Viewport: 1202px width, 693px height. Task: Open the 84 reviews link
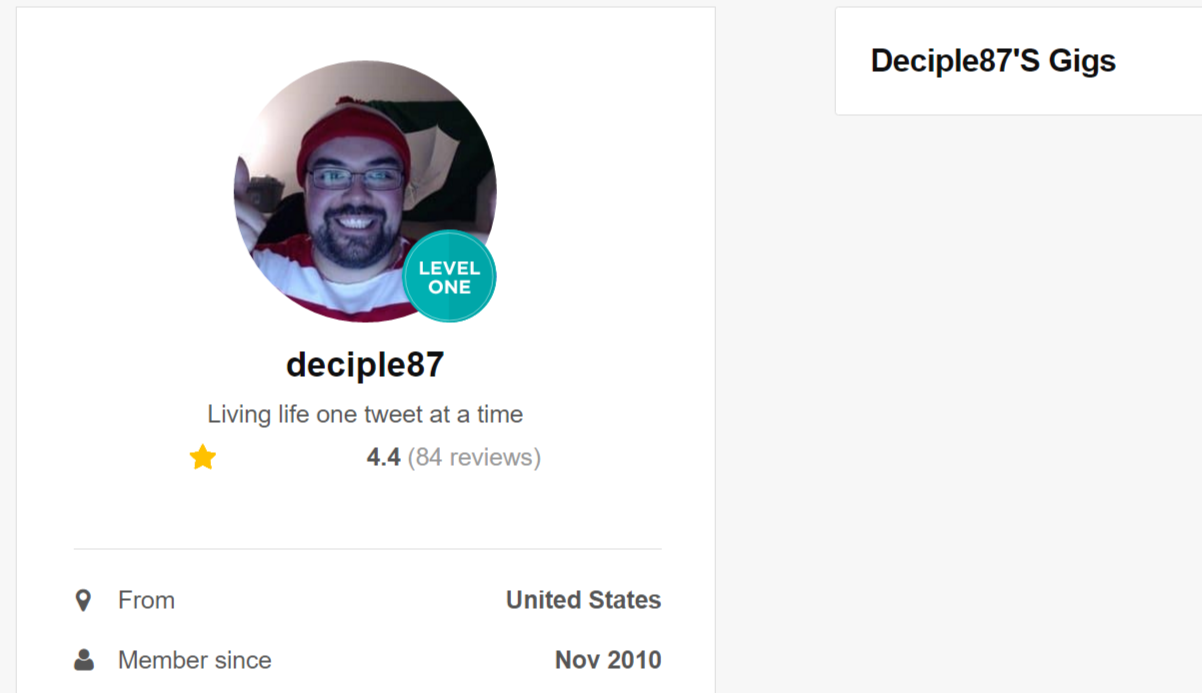click(x=474, y=458)
